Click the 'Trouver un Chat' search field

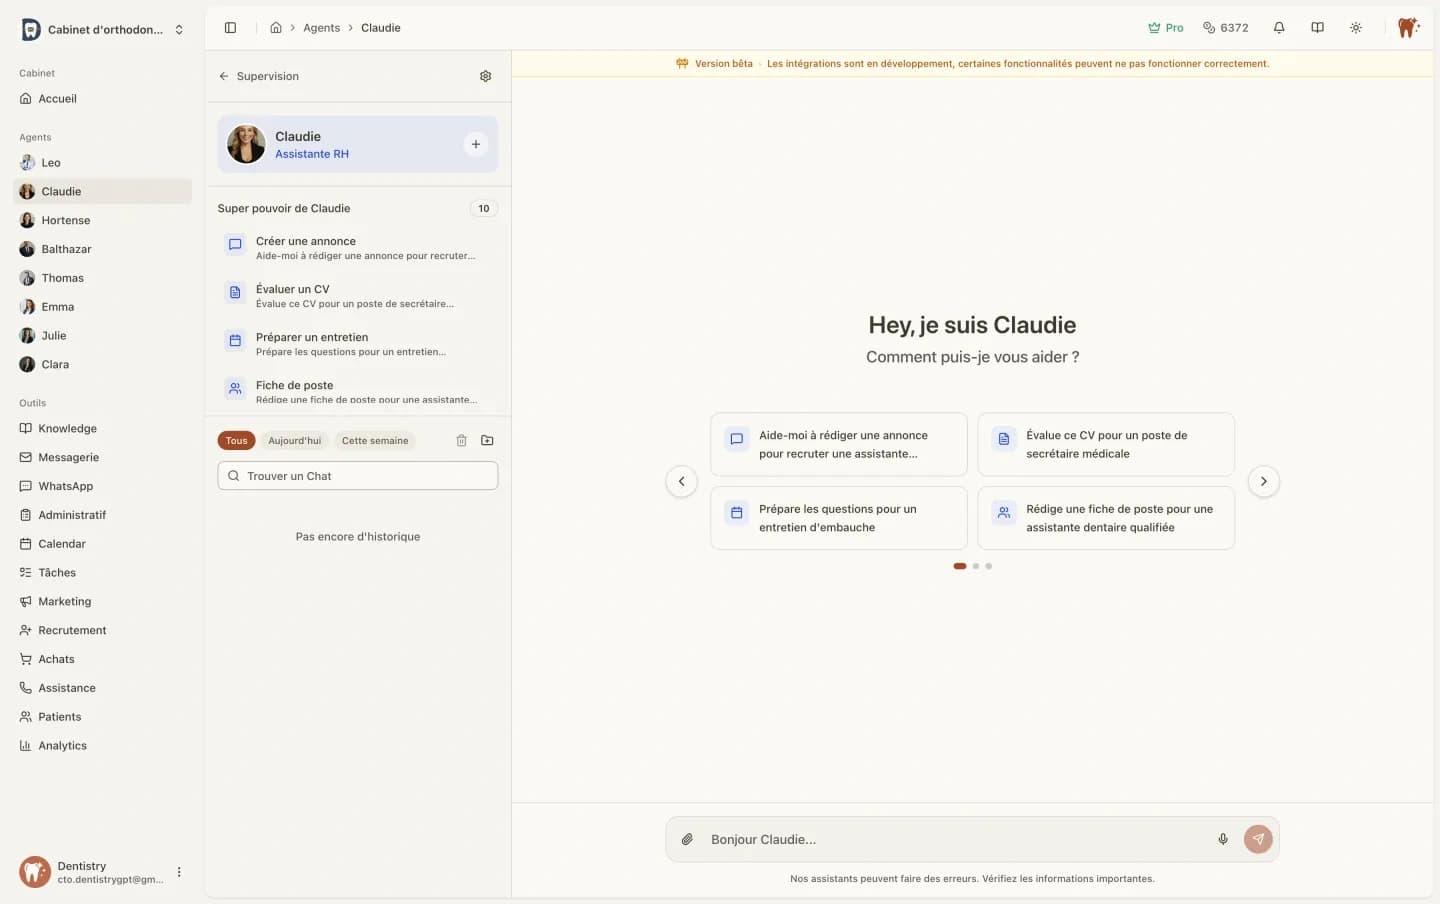(358, 476)
